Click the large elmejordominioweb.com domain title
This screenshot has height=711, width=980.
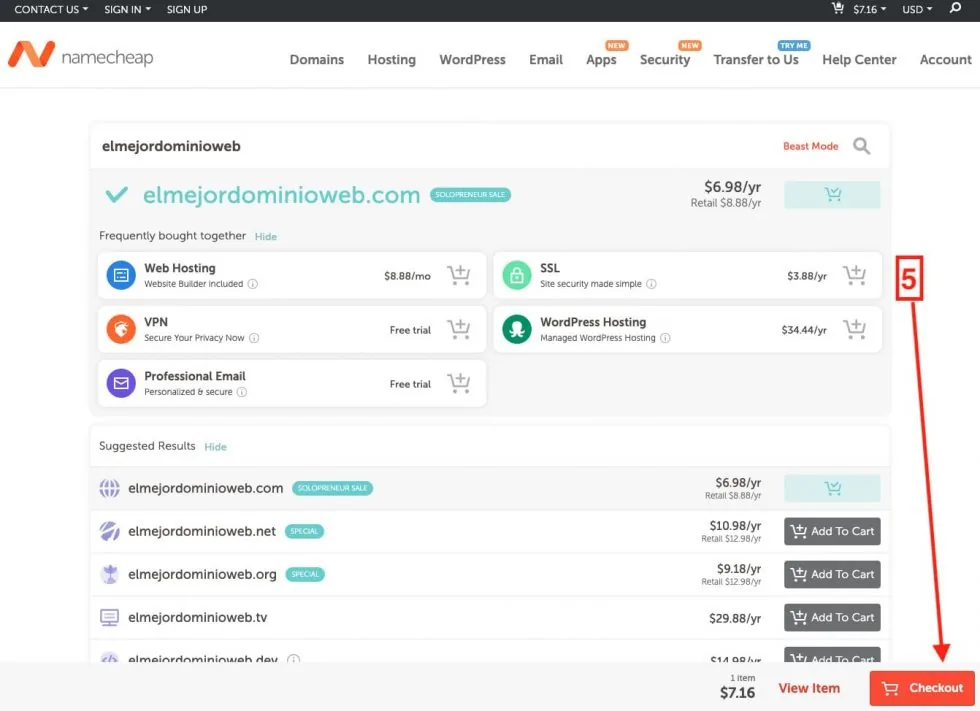pos(281,195)
